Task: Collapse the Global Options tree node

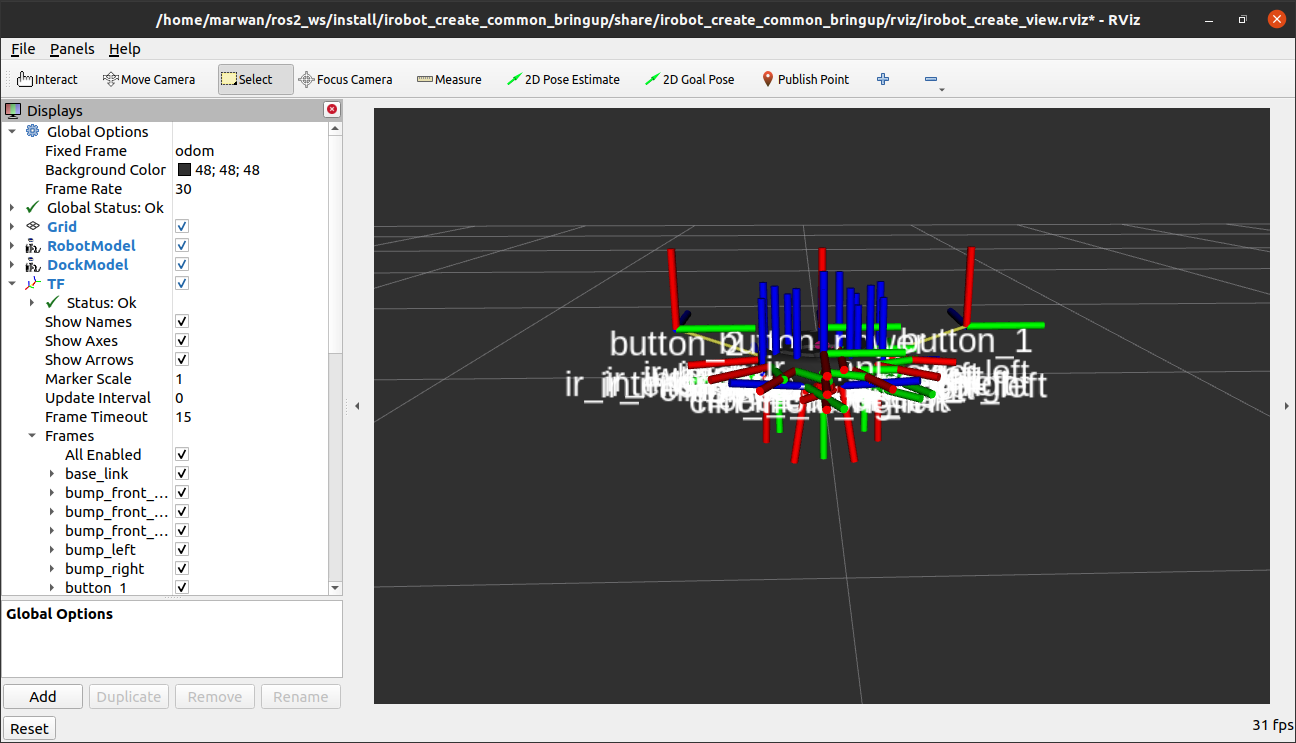Action: tap(12, 131)
